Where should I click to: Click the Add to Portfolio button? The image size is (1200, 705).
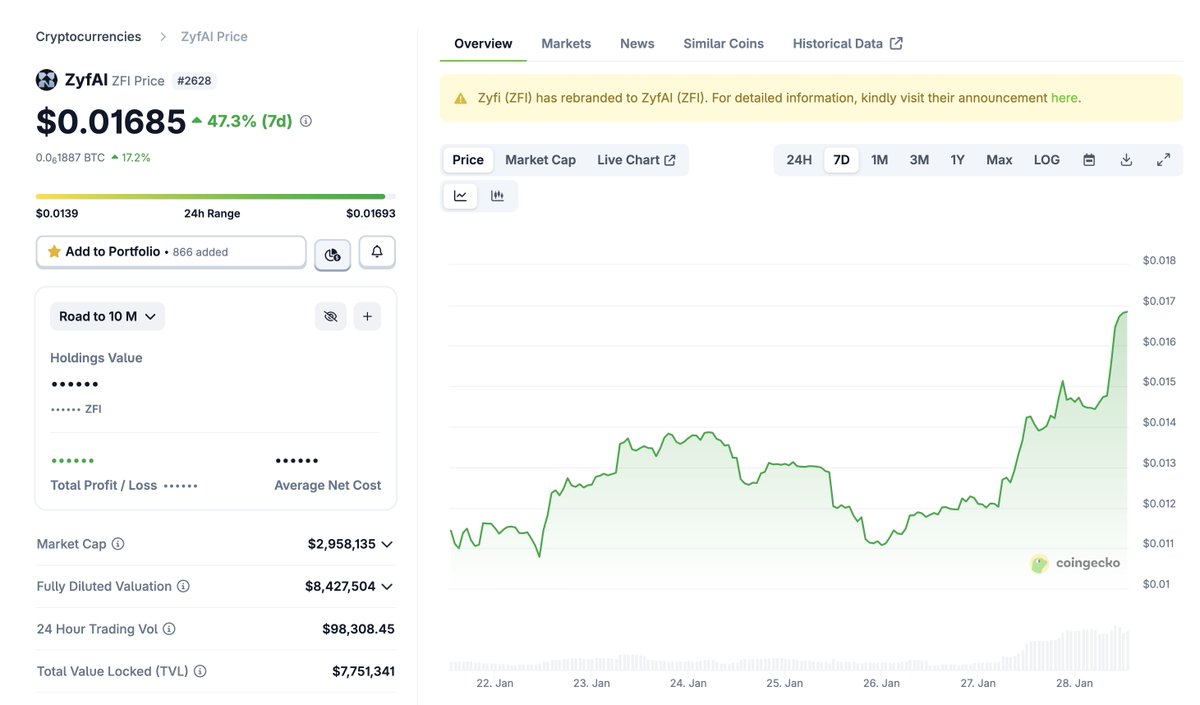(171, 252)
